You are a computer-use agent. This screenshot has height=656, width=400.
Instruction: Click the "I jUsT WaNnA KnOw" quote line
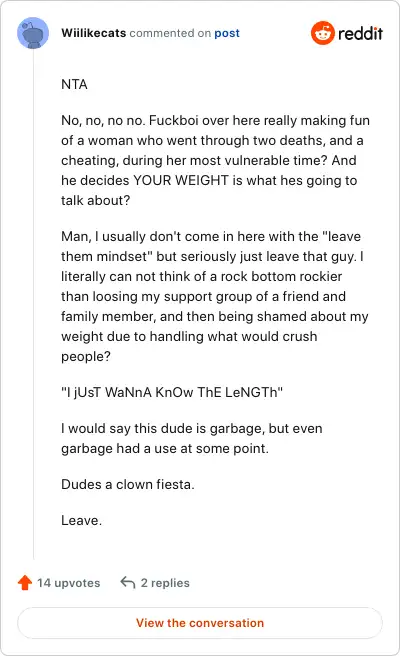(172, 392)
